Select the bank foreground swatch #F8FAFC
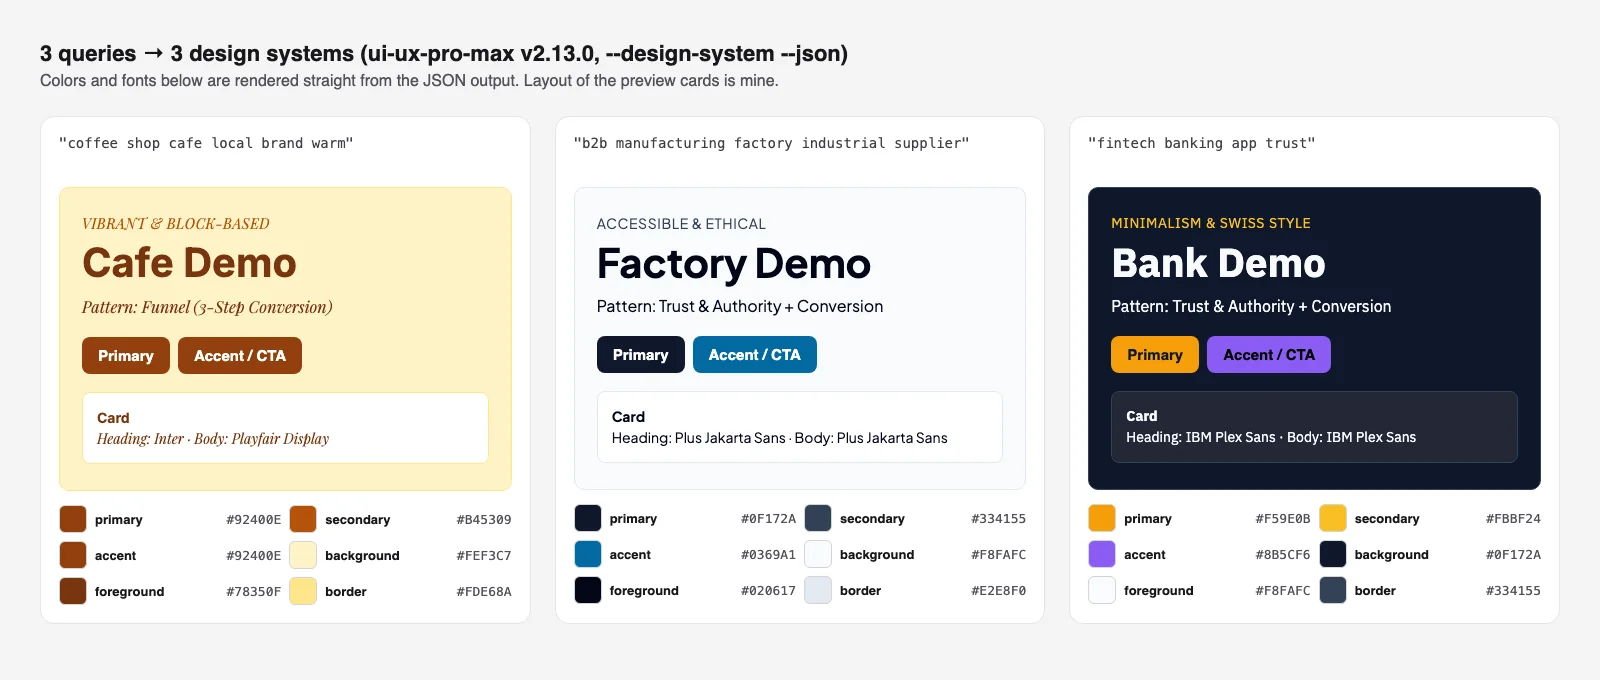 pyautogui.click(x=1102, y=590)
